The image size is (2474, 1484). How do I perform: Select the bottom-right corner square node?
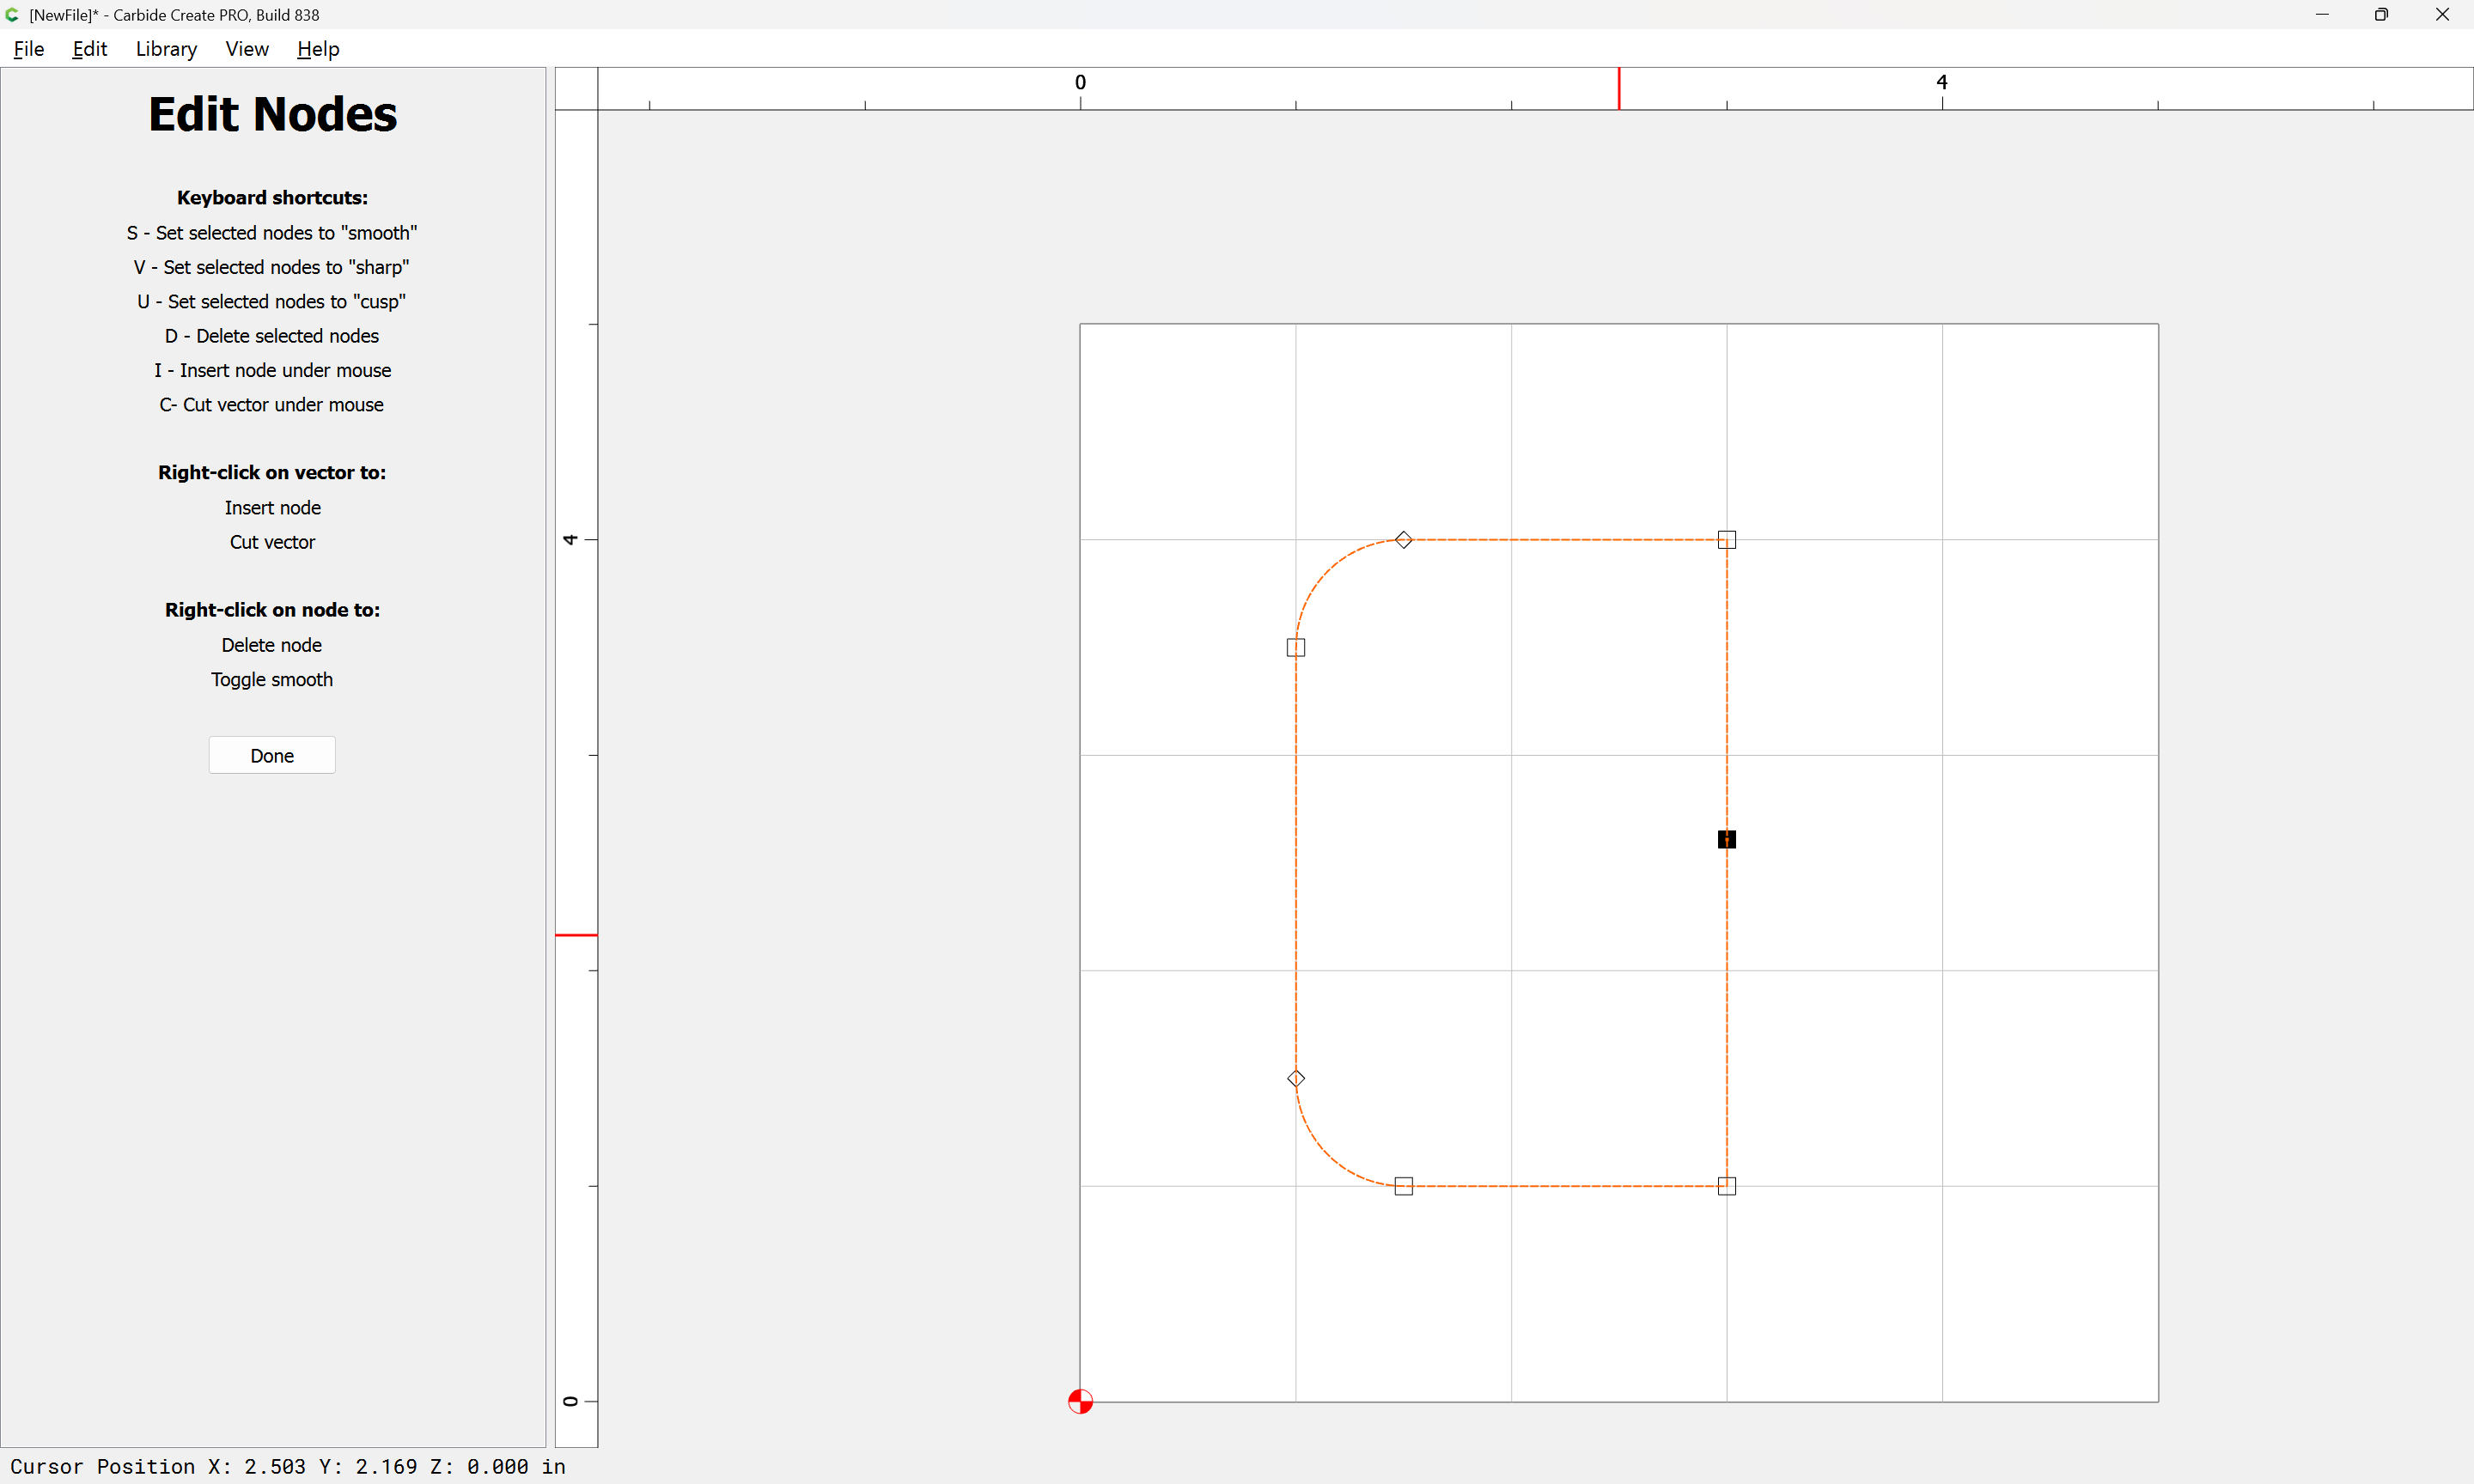(x=1726, y=1186)
